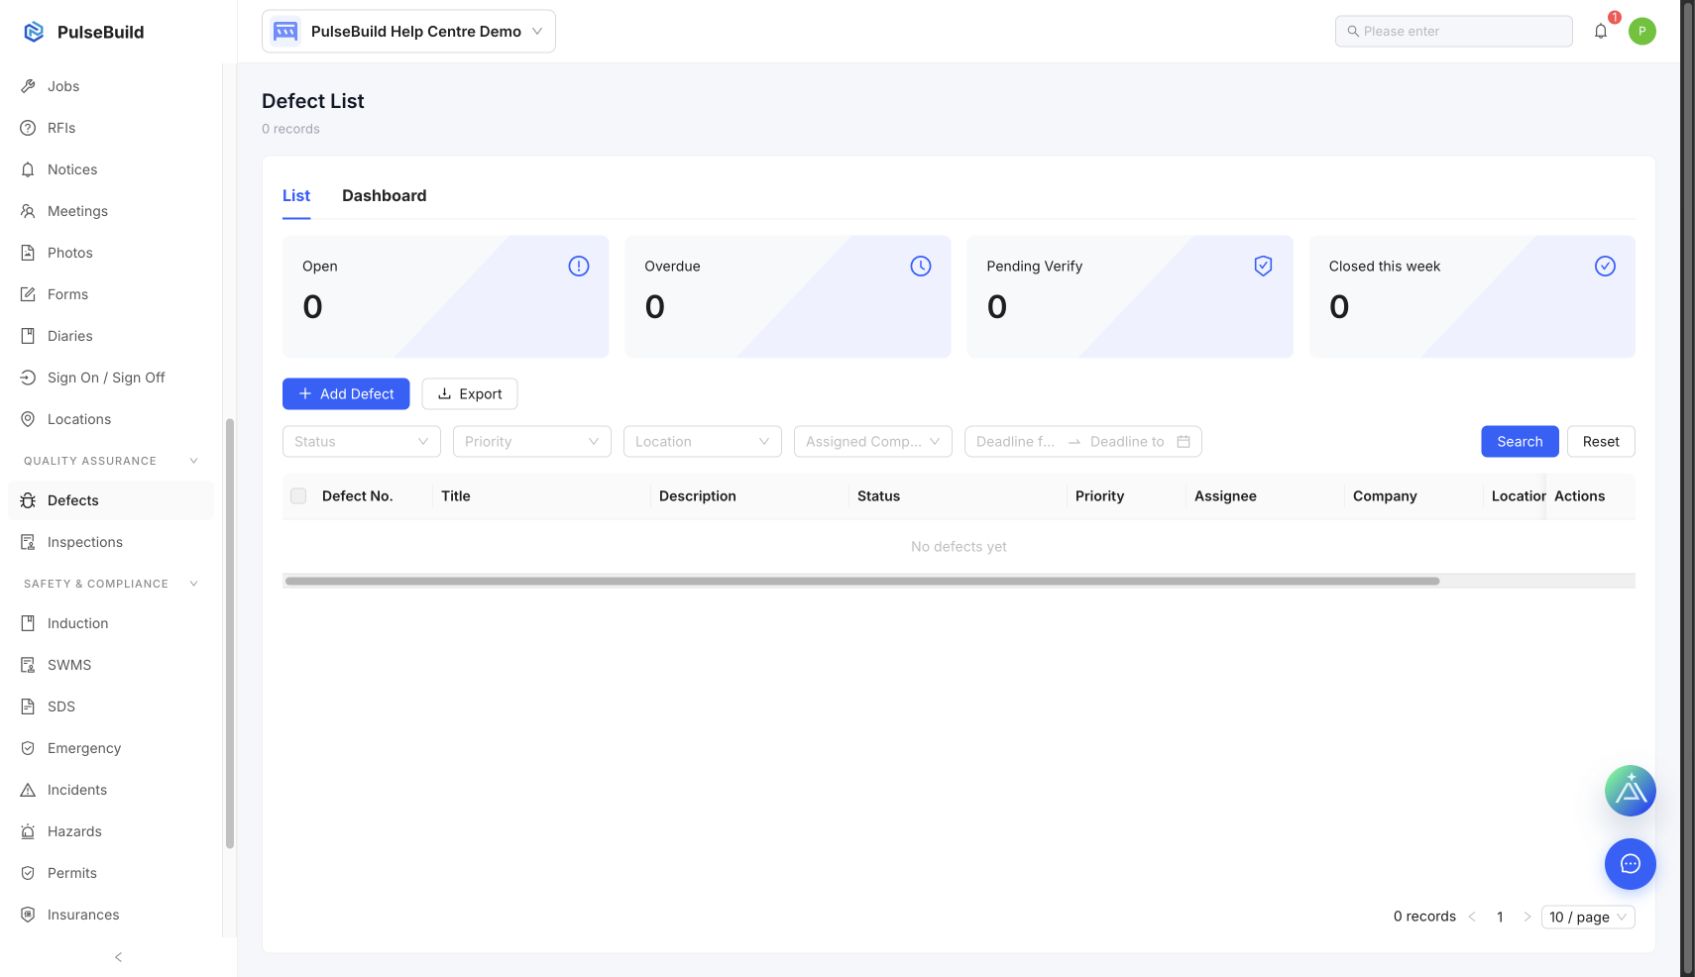Click the Overdue card clock icon
This screenshot has width=1695, height=977.
pos(920,266)
